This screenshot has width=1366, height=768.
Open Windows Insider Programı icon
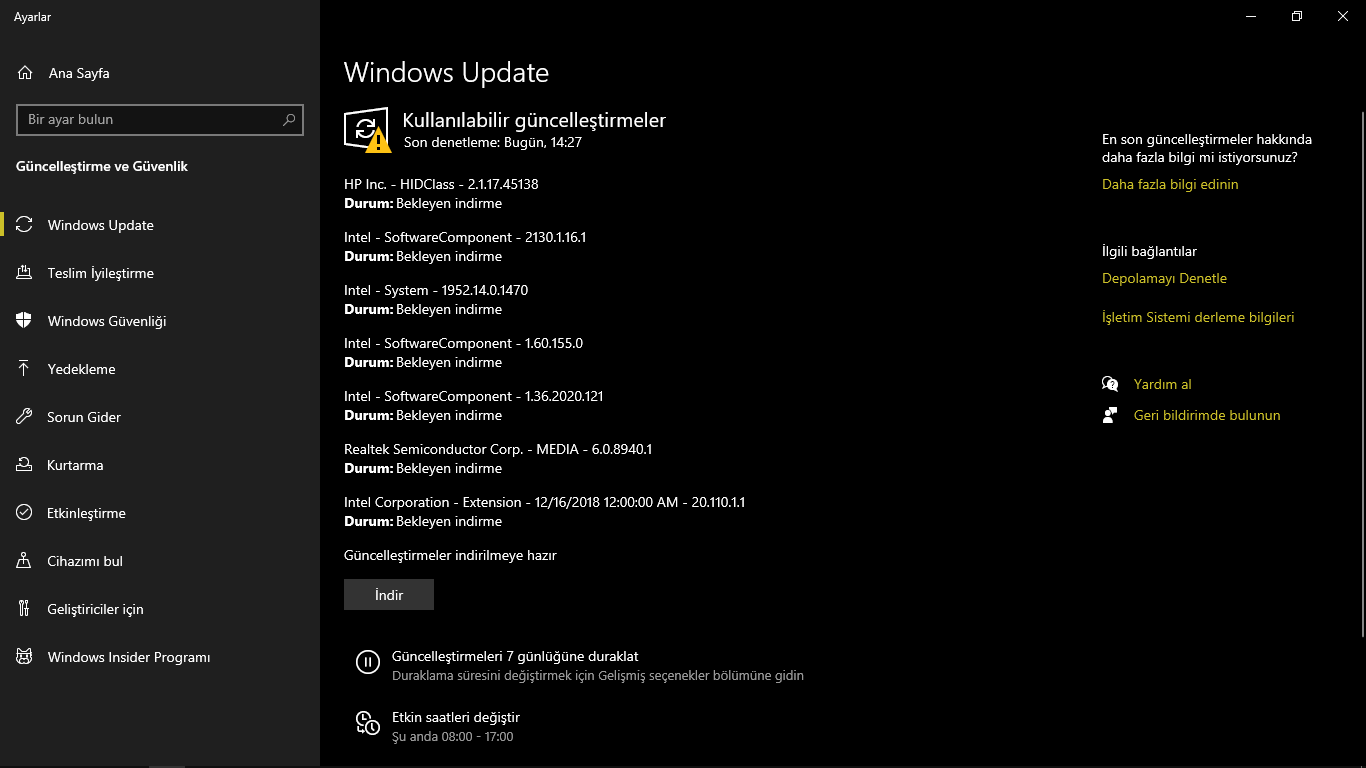tap(25, 657)
